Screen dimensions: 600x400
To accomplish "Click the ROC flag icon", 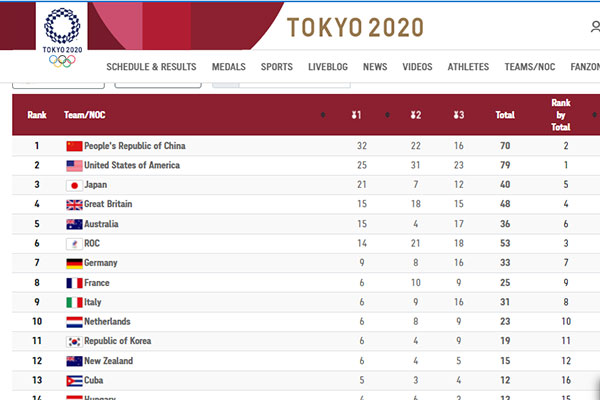I will pyautogui.click(x=74, y=244).
